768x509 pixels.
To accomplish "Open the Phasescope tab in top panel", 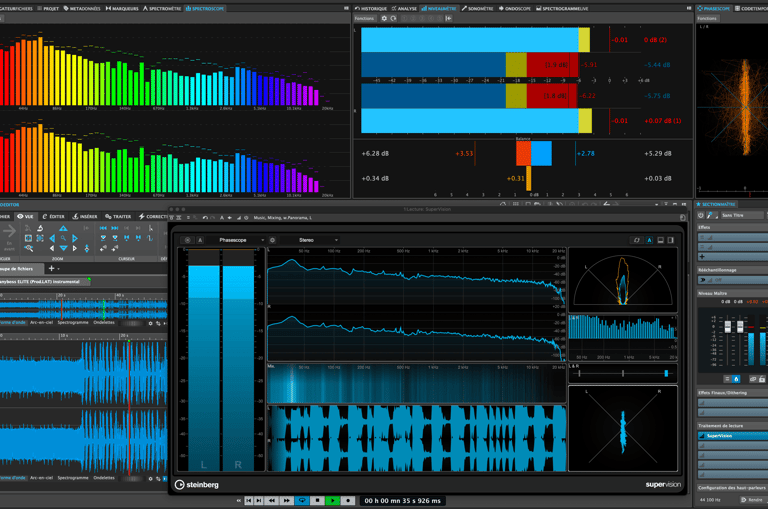I will 714,8.
